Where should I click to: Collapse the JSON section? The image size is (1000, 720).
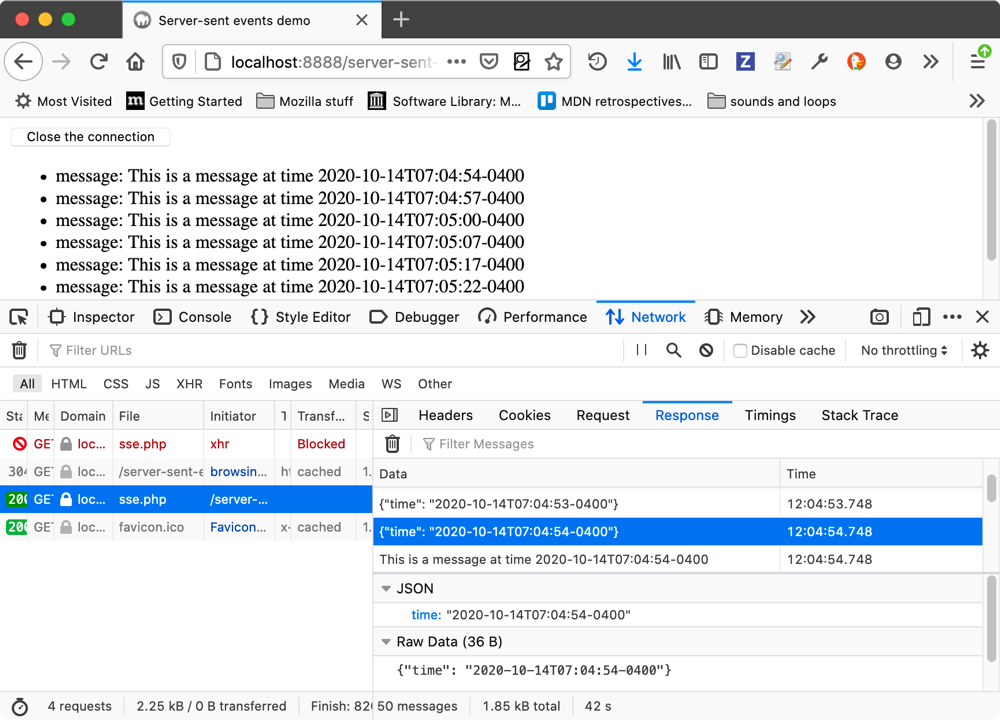coord(386,589)
